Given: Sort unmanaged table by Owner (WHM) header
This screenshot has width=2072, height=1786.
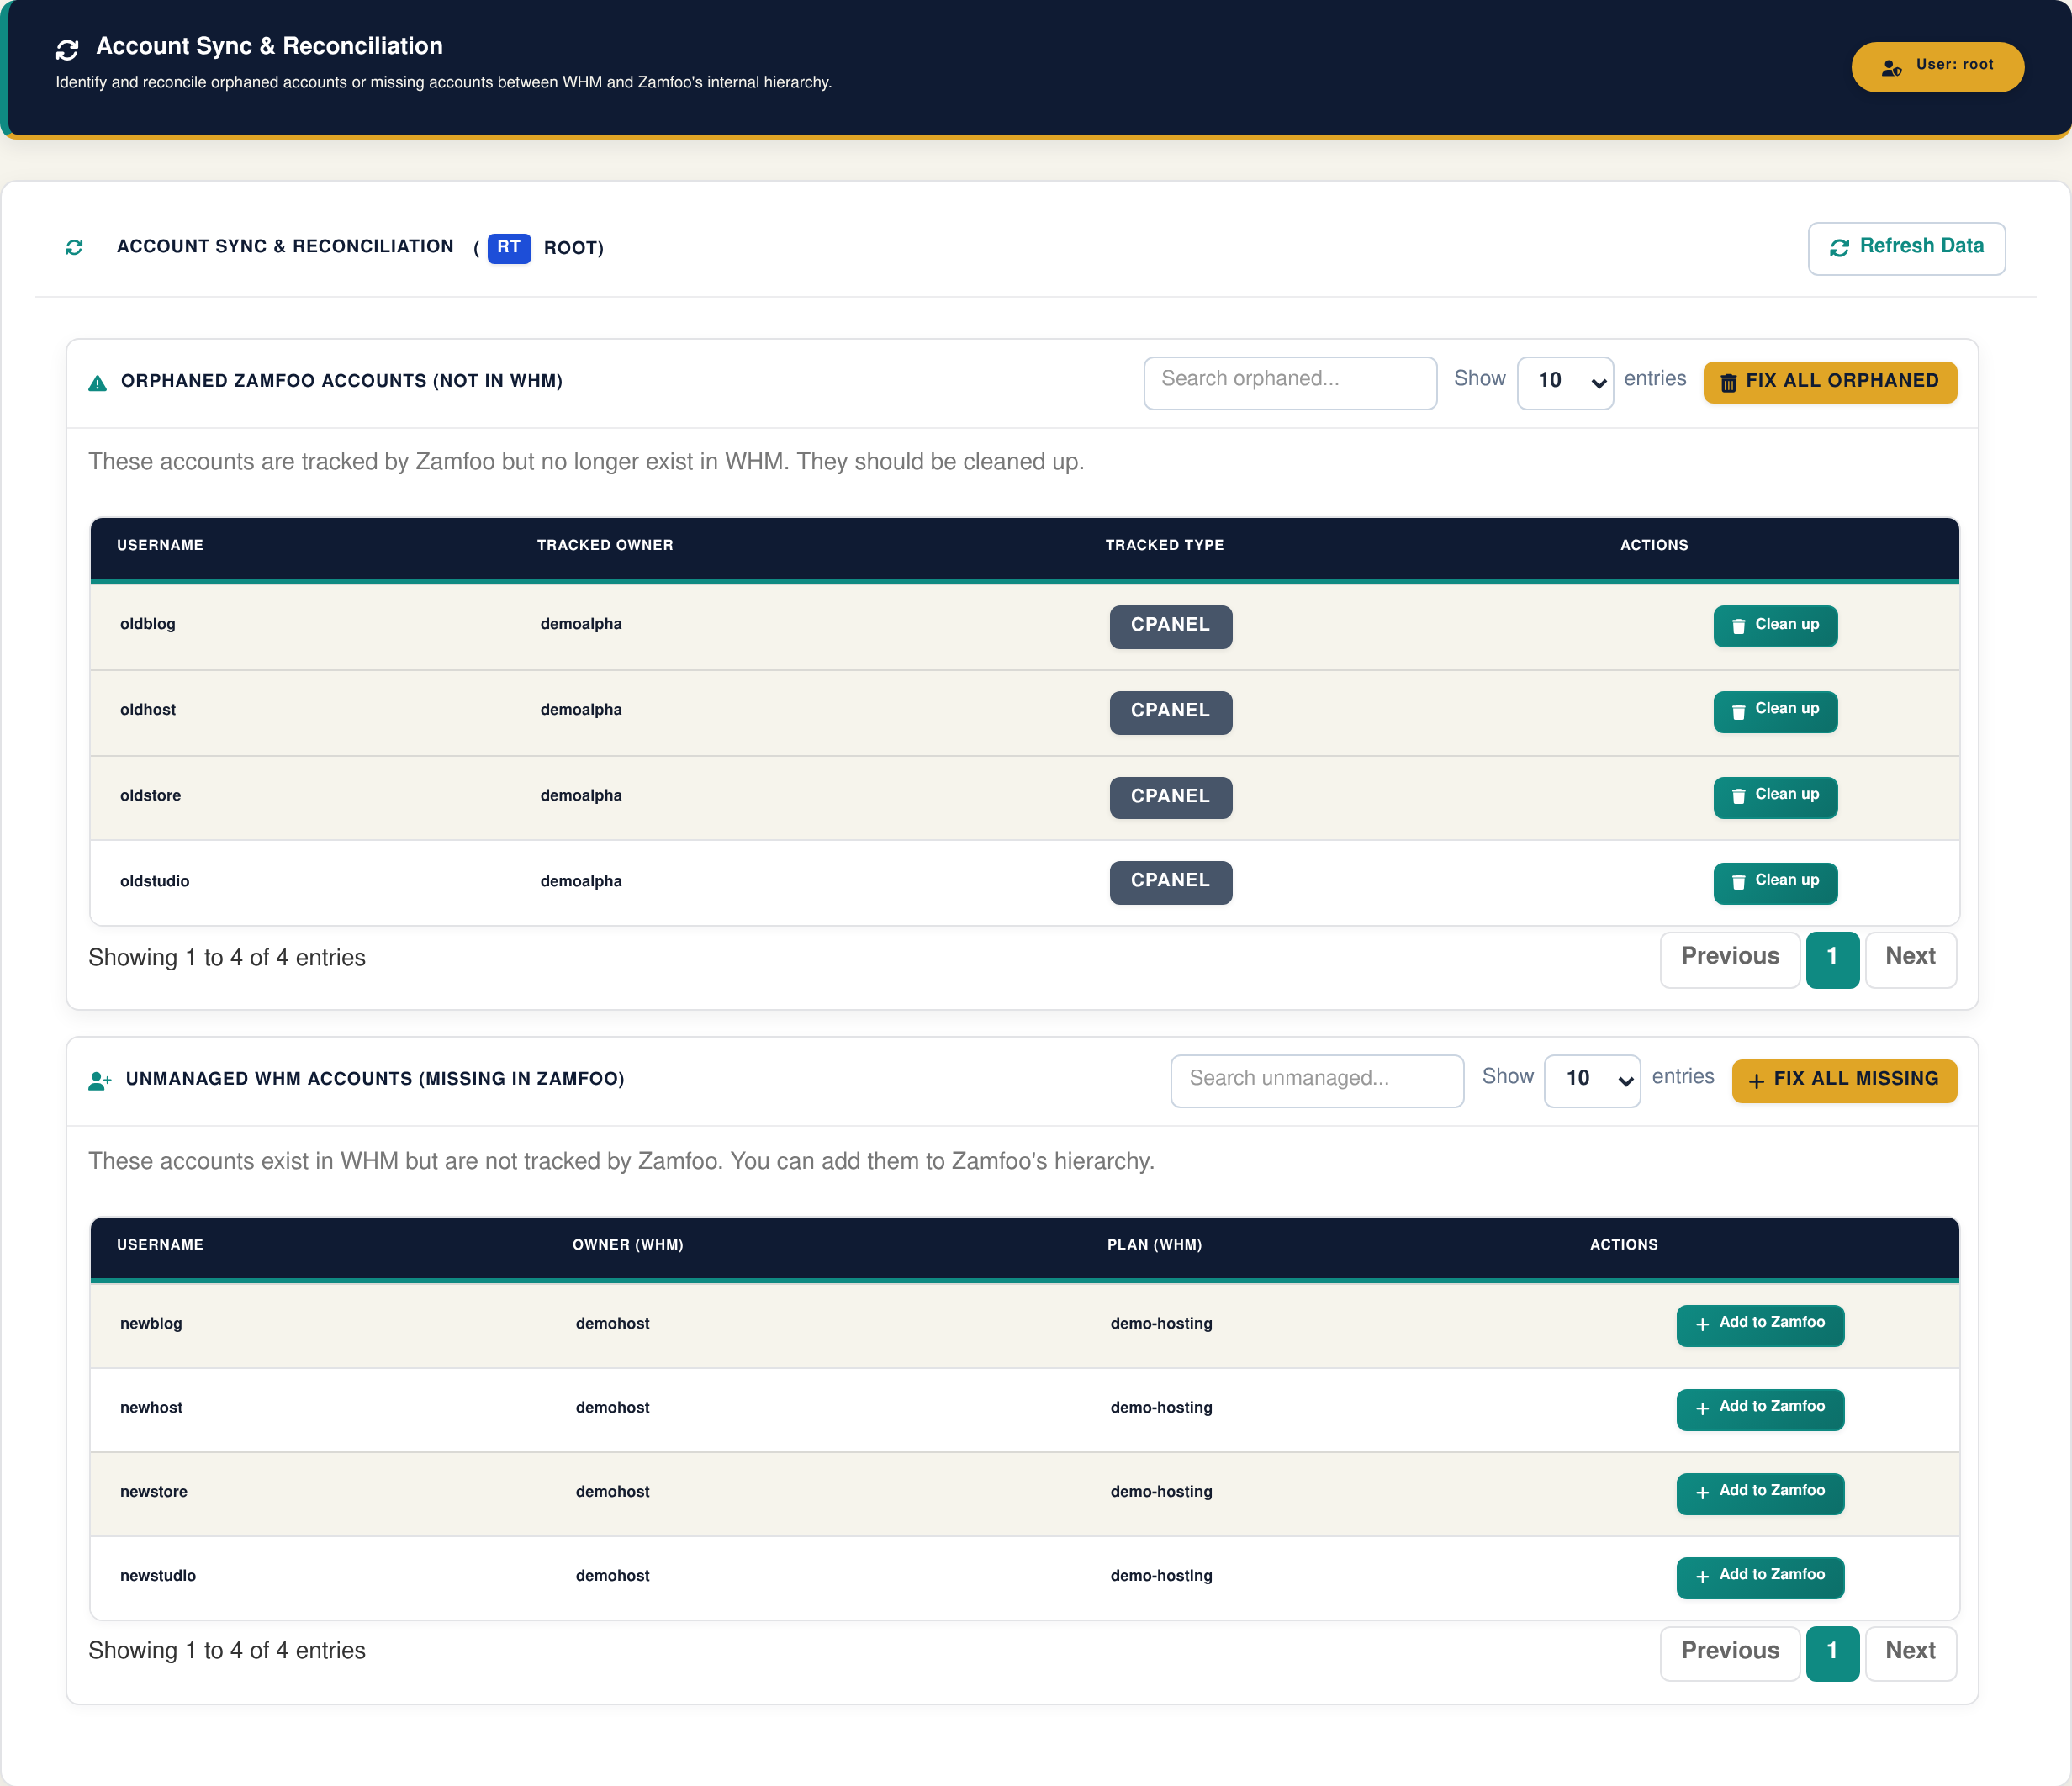Looking at the screenshot, I should click(628, 1244).
